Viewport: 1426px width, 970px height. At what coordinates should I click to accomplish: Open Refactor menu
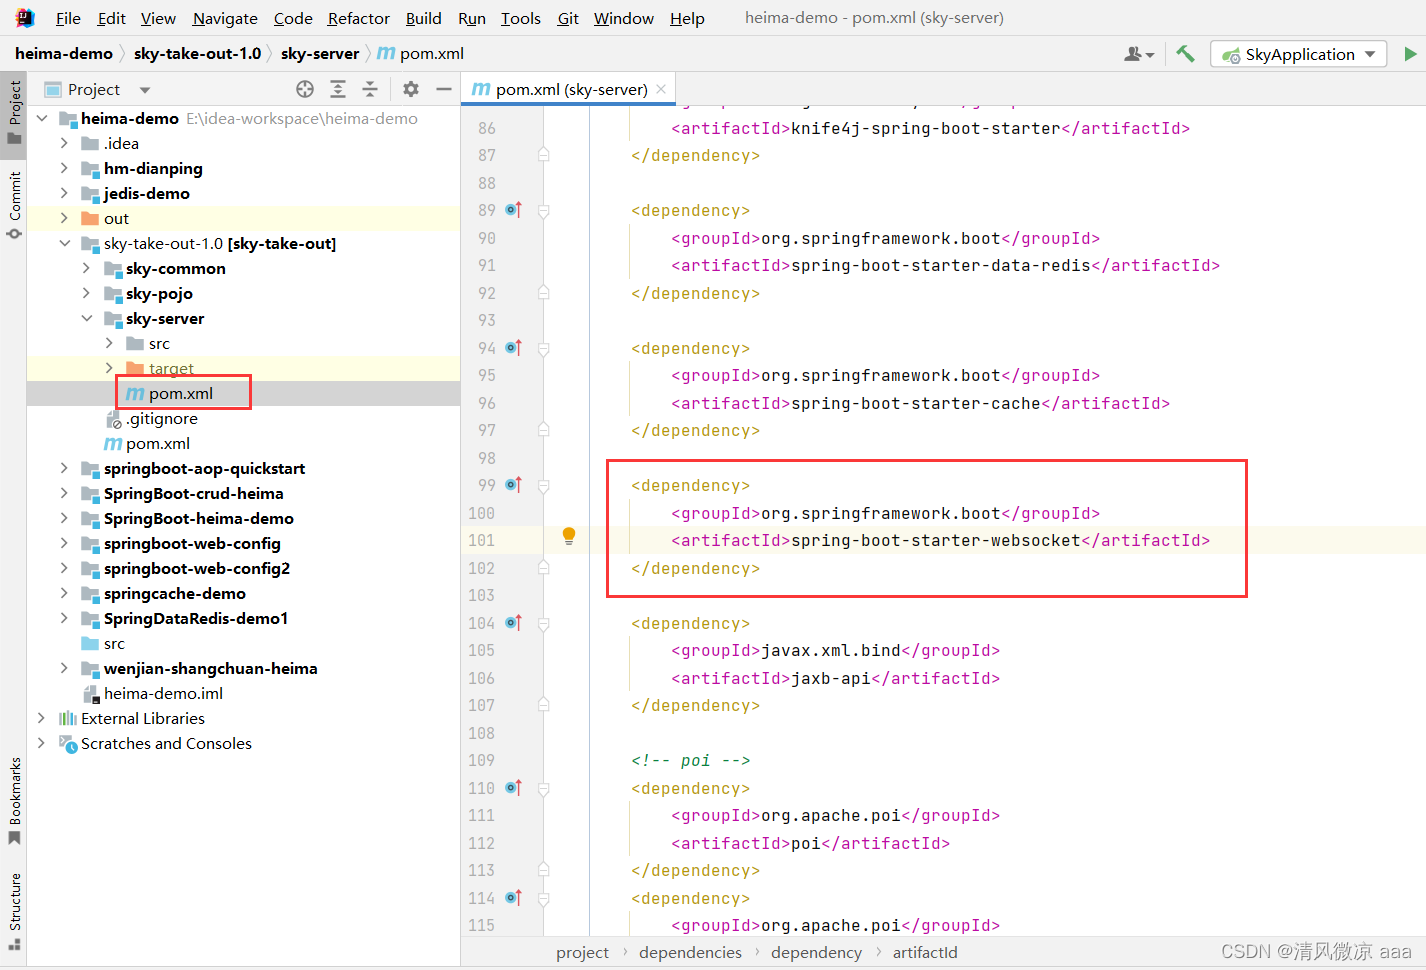359,18
